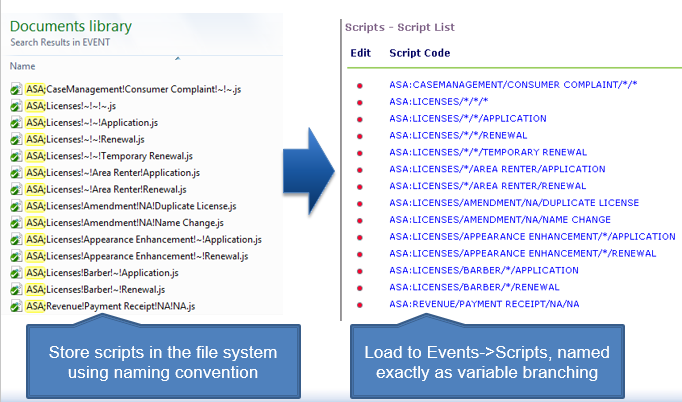
Task: Click the Script Code column header
Action: (x=419, y=53)
